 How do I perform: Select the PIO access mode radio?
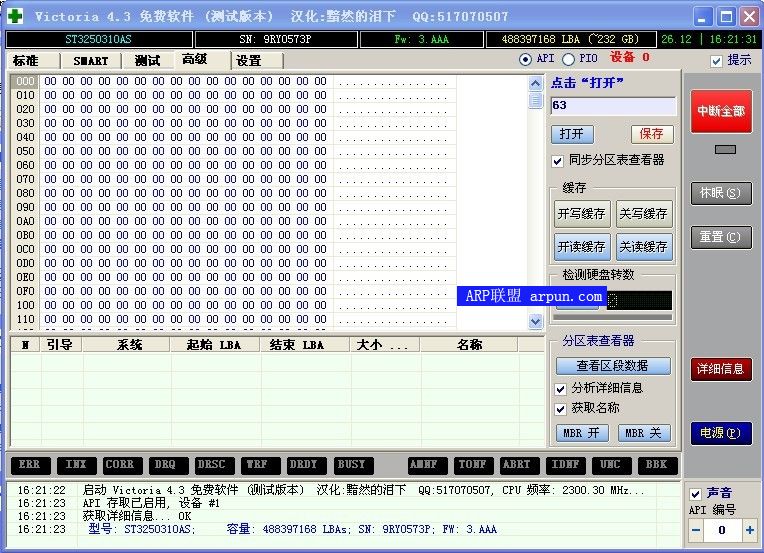pos(568,59)
